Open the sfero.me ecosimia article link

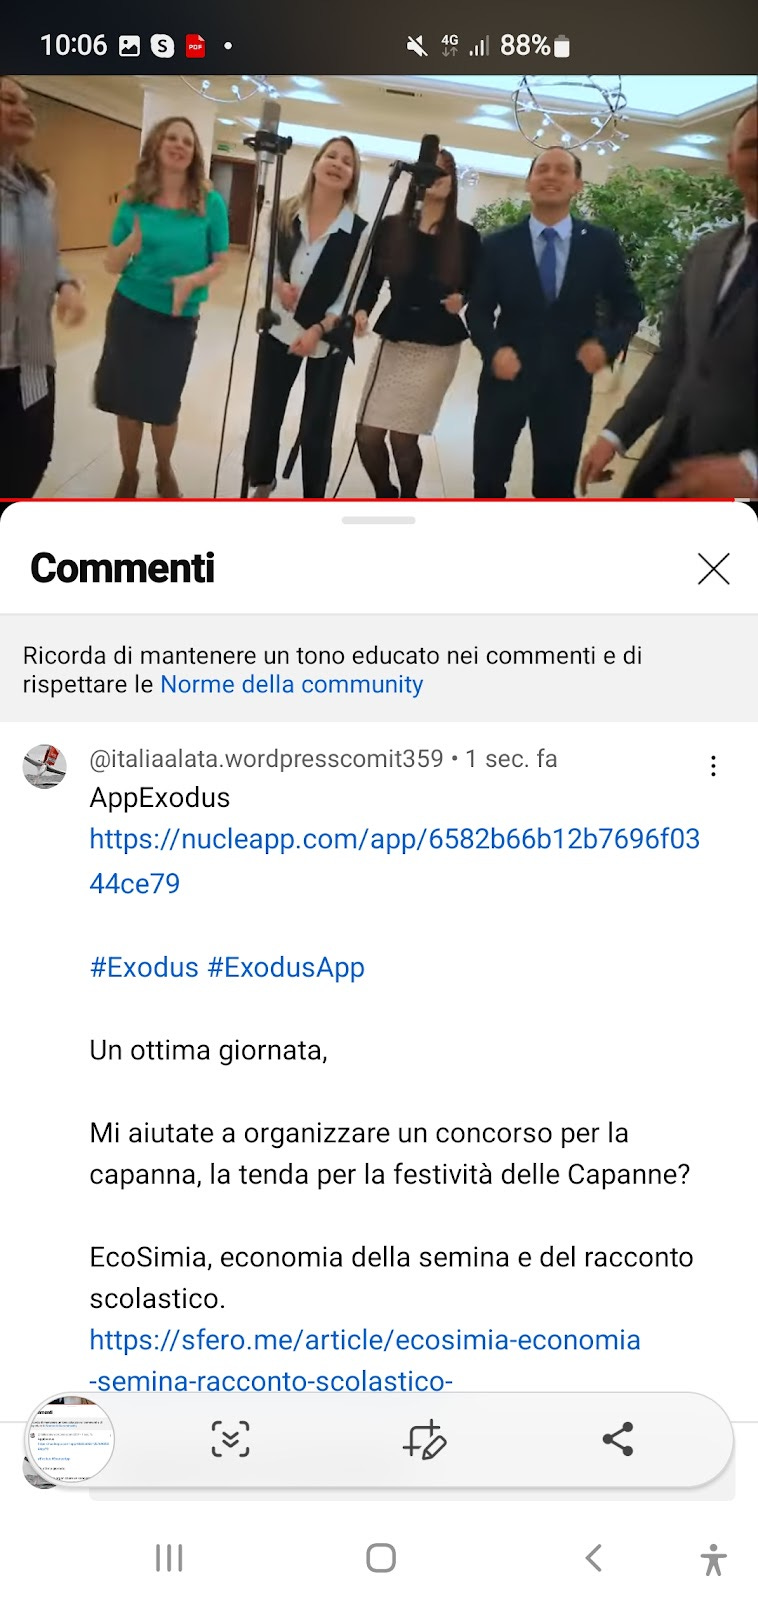[x=365, y=1360]
